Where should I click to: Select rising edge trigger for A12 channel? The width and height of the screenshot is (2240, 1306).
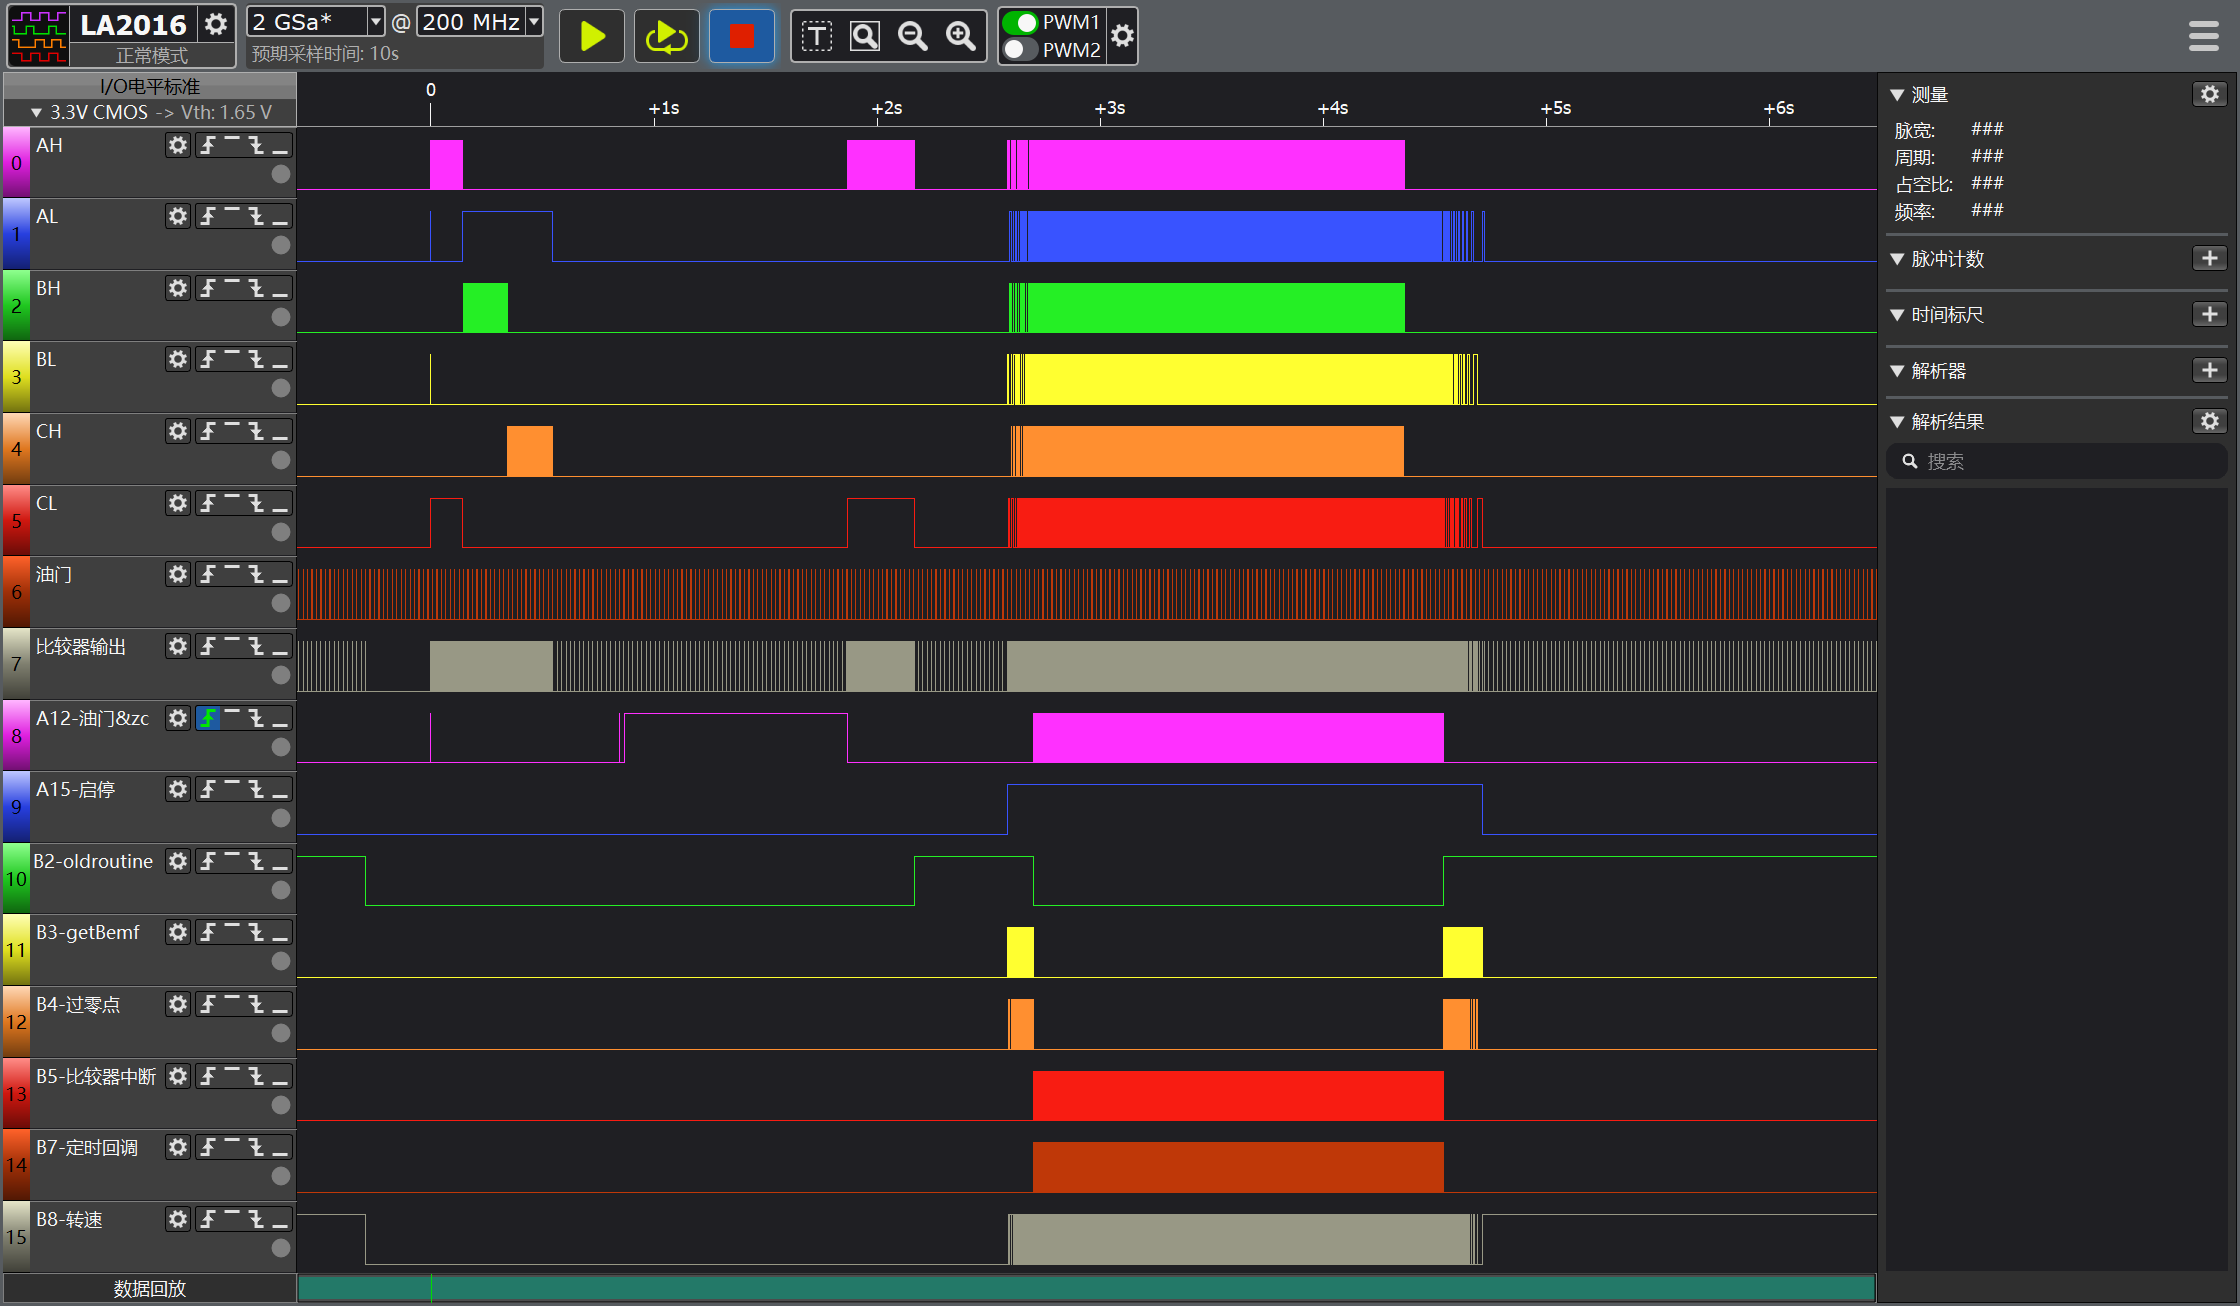(208, 718)
